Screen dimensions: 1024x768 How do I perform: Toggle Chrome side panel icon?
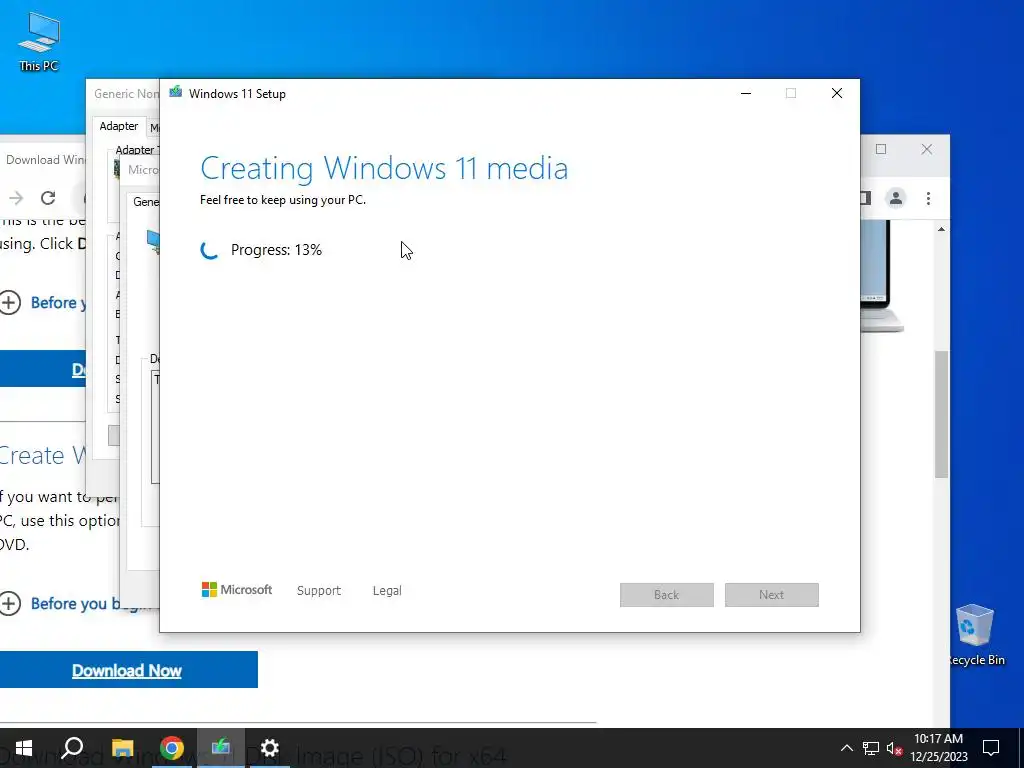click(x=866, y=198)
